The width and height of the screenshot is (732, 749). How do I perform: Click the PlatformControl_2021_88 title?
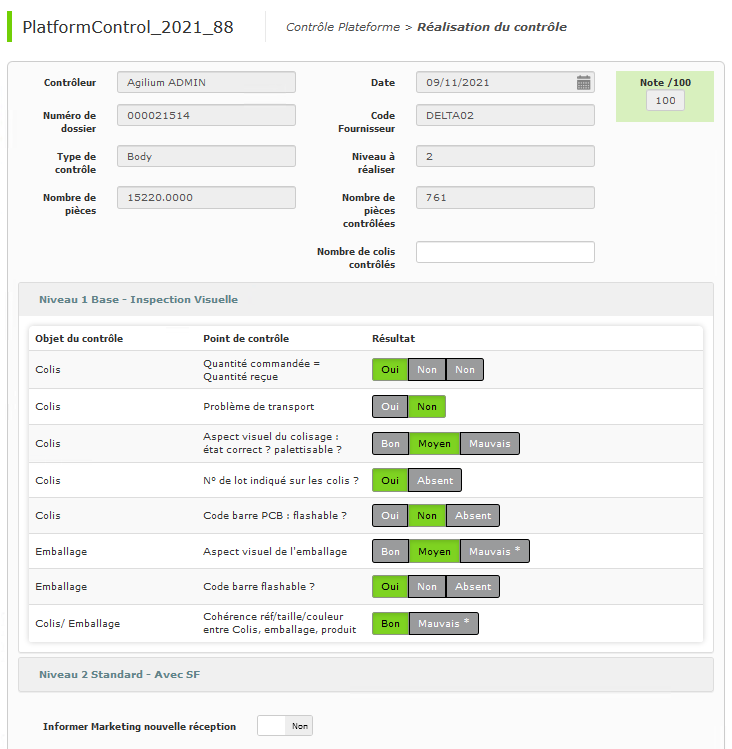coord(128,27)
